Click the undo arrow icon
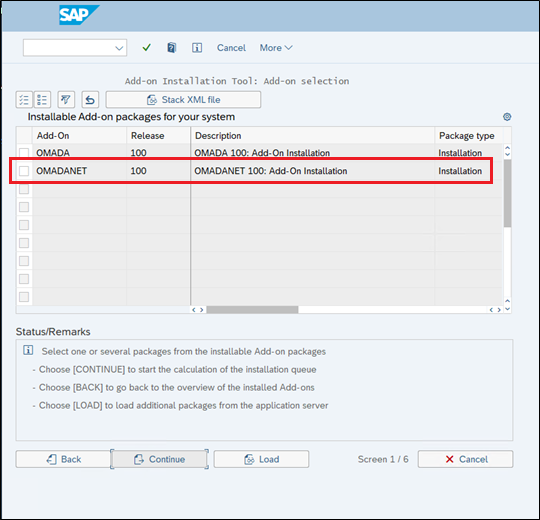This screenshot has height=520, width=540. [x=90, y=100]
